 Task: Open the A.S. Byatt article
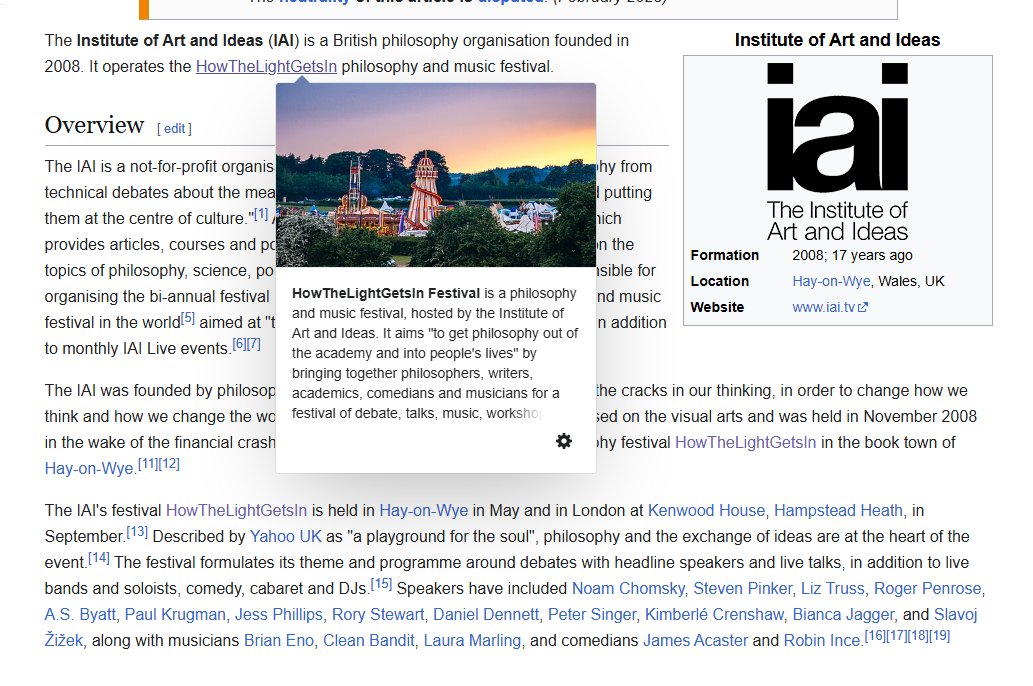pyautogui.click(x=80, y=615)
